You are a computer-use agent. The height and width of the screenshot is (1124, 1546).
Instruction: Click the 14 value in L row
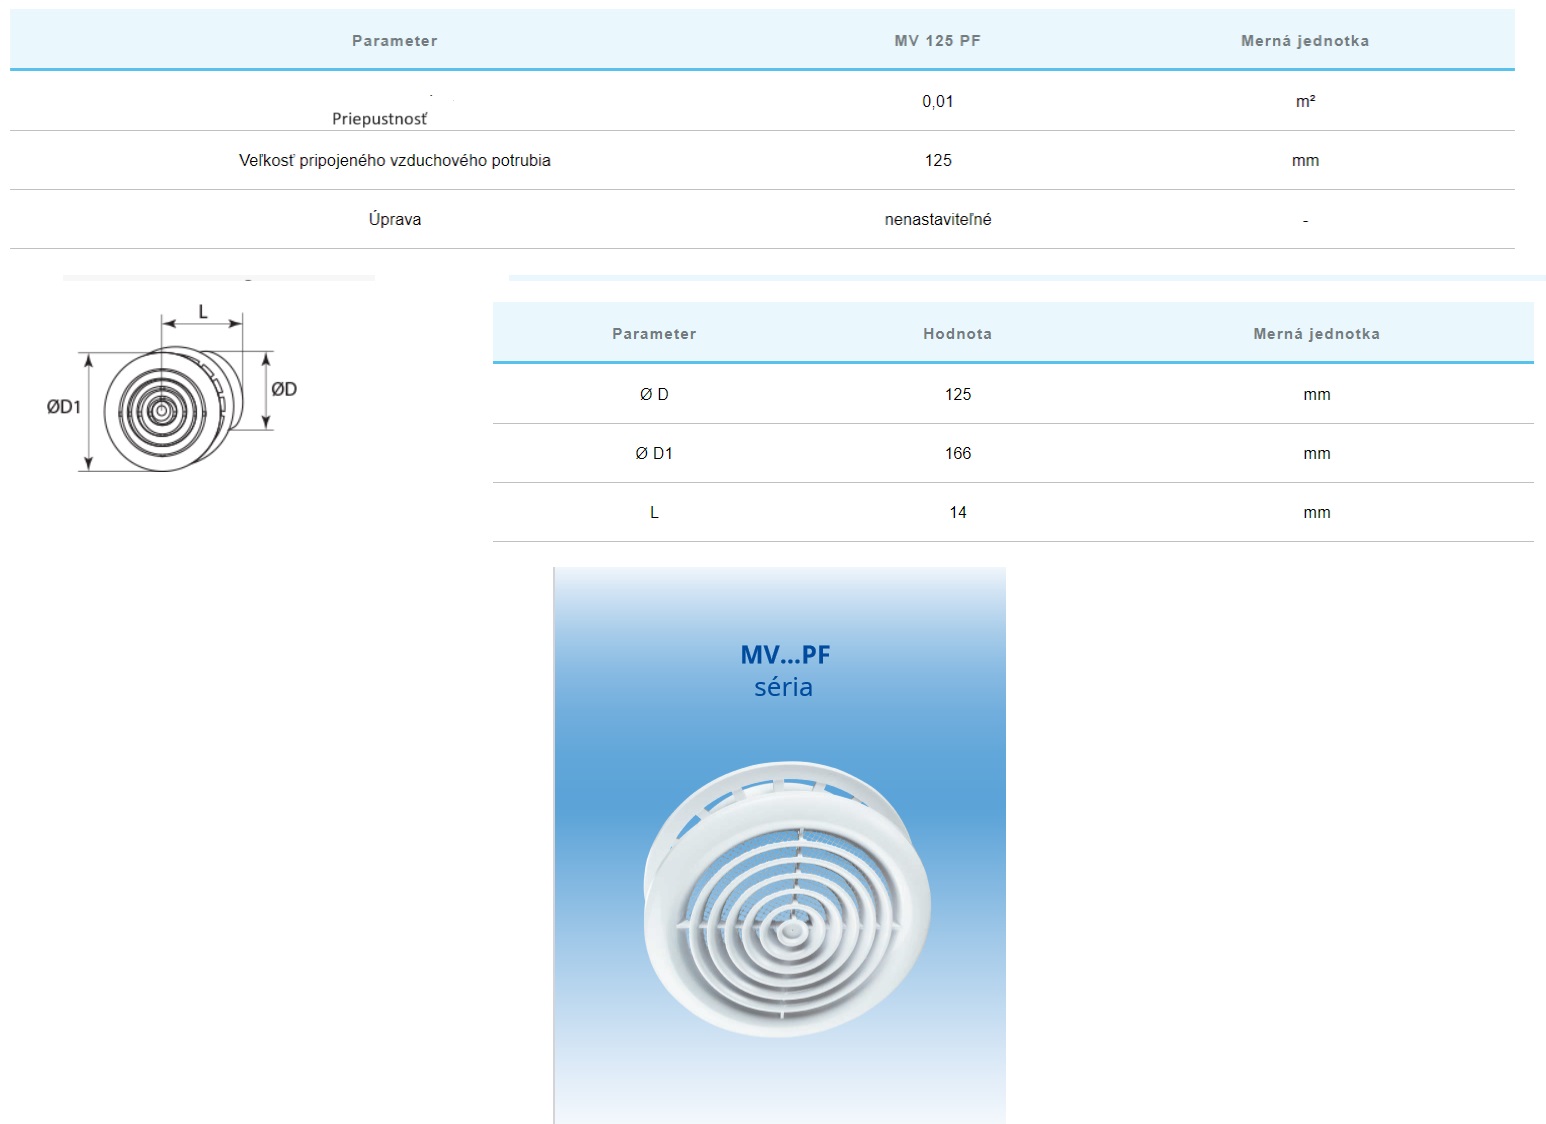click(957, 512)
